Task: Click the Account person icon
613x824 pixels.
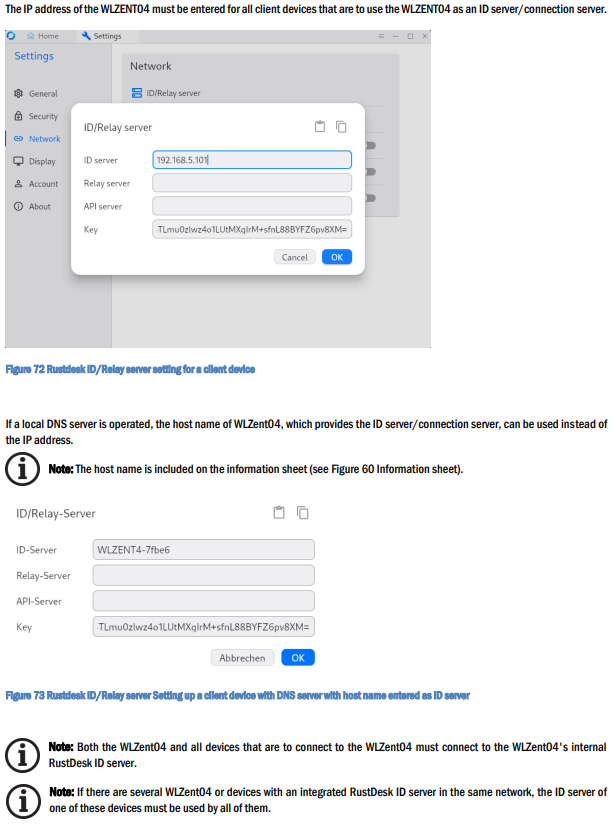Action: coord(18,184)
